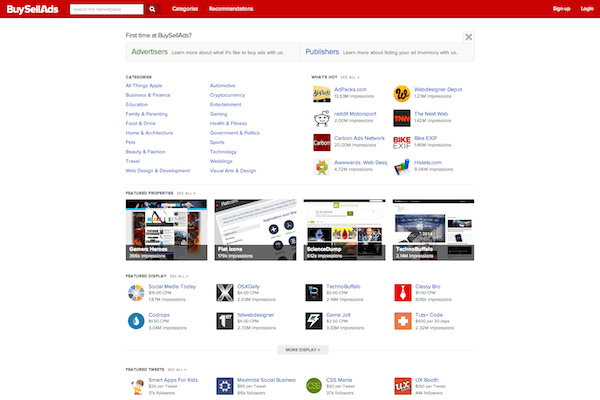Open the Food & Drink category

140,123
